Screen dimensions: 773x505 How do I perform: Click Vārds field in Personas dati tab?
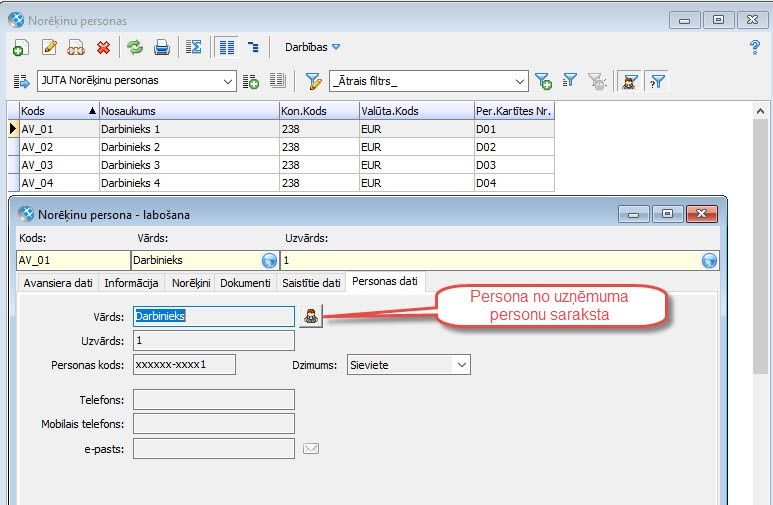pyautogui.click(x=214, y=316)
